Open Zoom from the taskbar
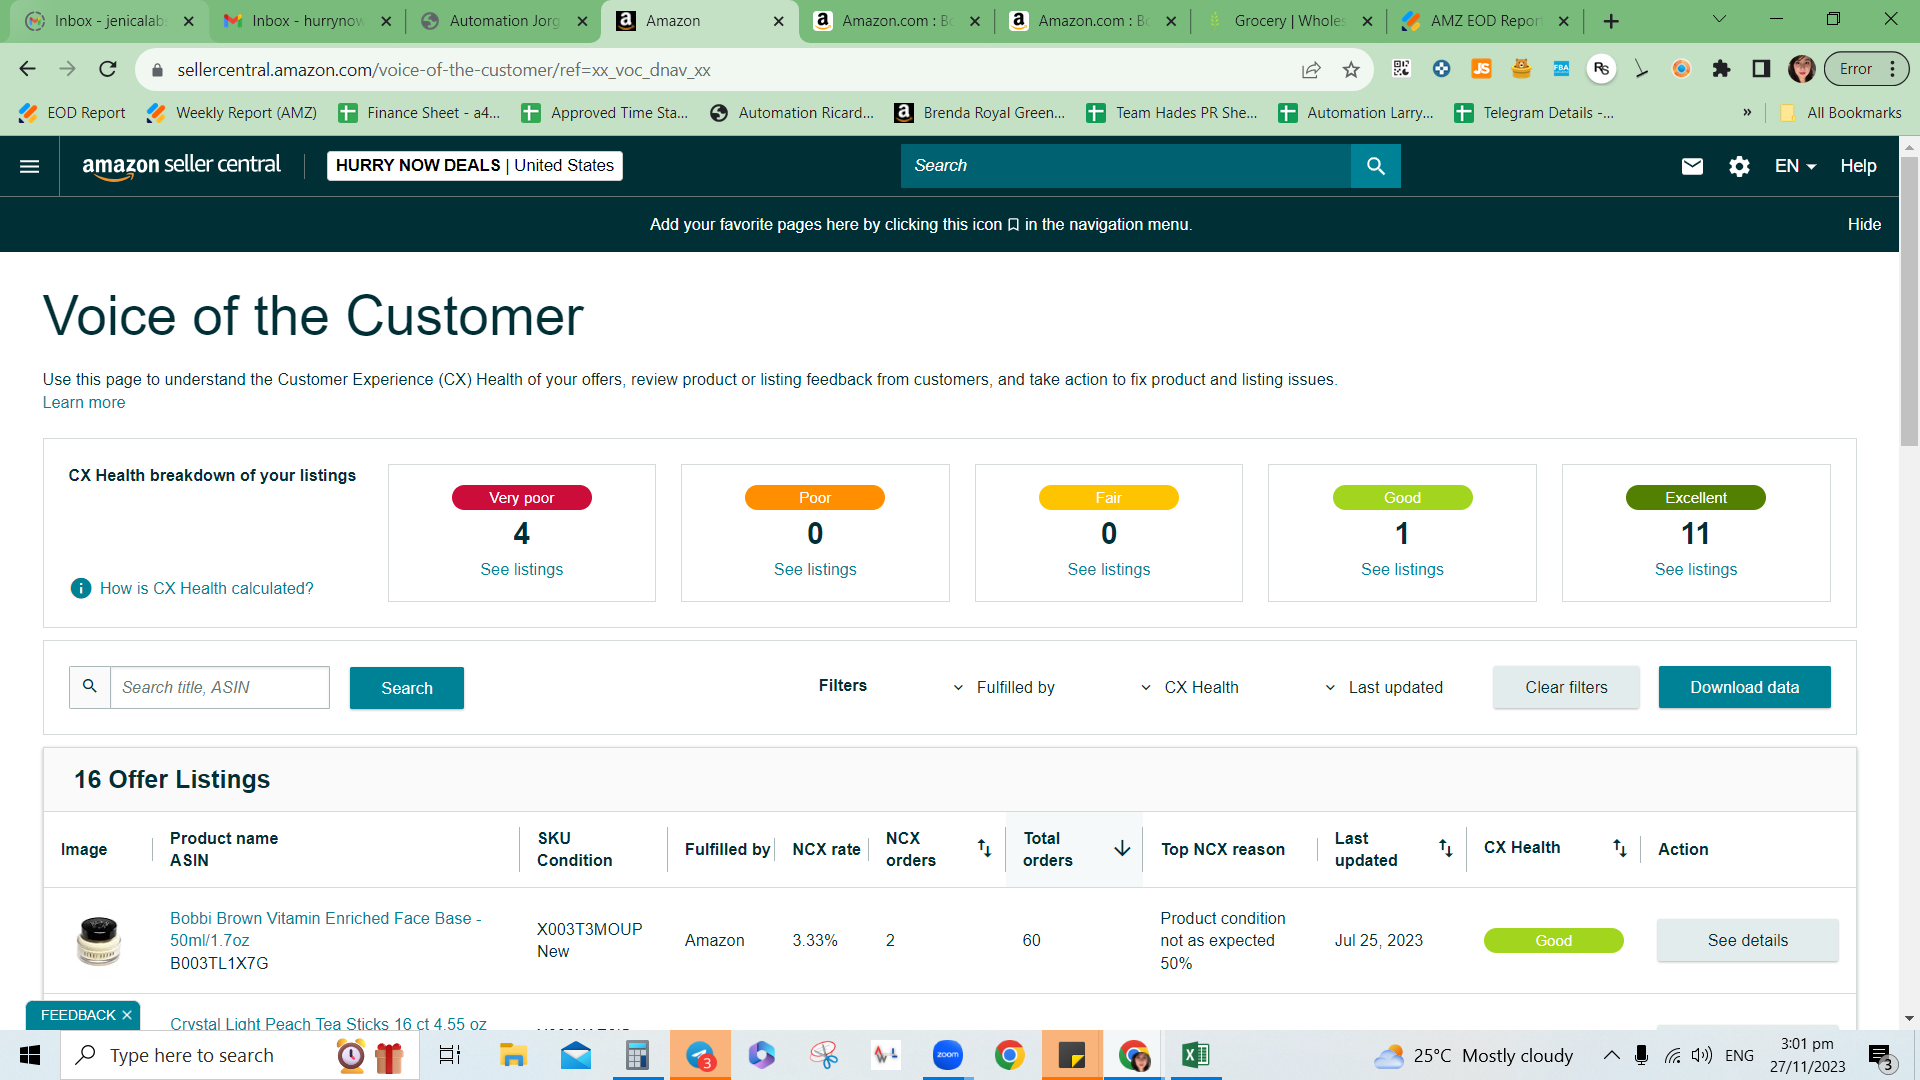This screenshot has width=1920, height=1080. pos(947,1055)
